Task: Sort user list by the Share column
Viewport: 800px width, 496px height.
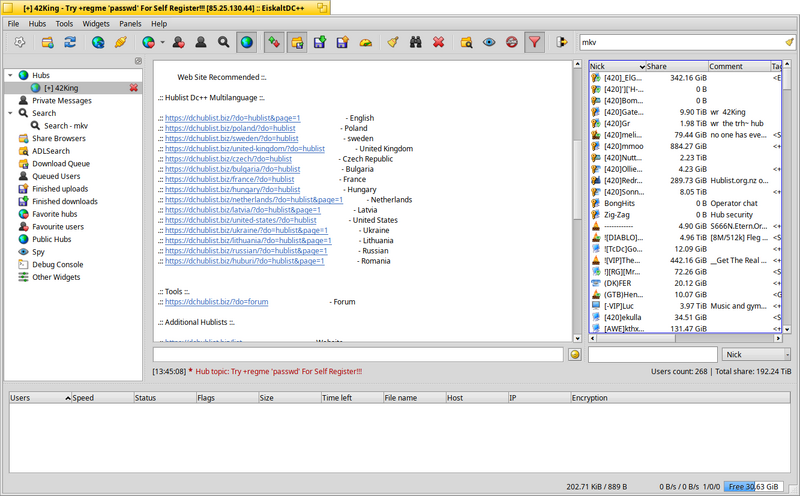Action: pos(677,66)
